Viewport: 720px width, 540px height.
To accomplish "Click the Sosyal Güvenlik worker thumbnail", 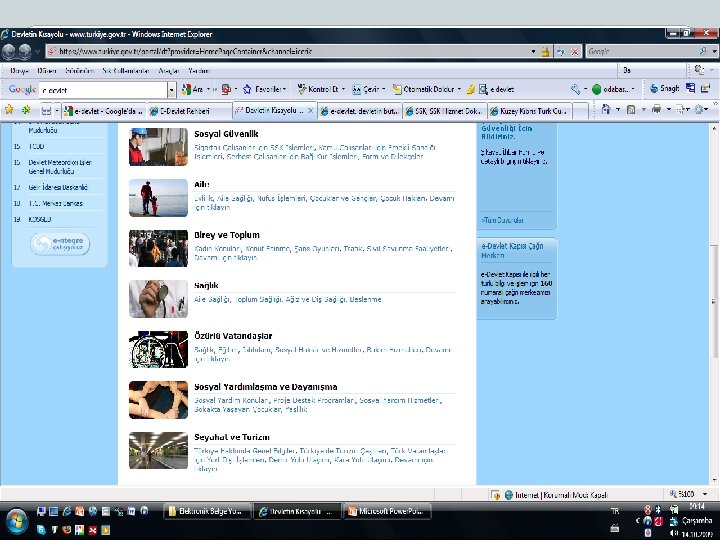I will tap(158, 146).
